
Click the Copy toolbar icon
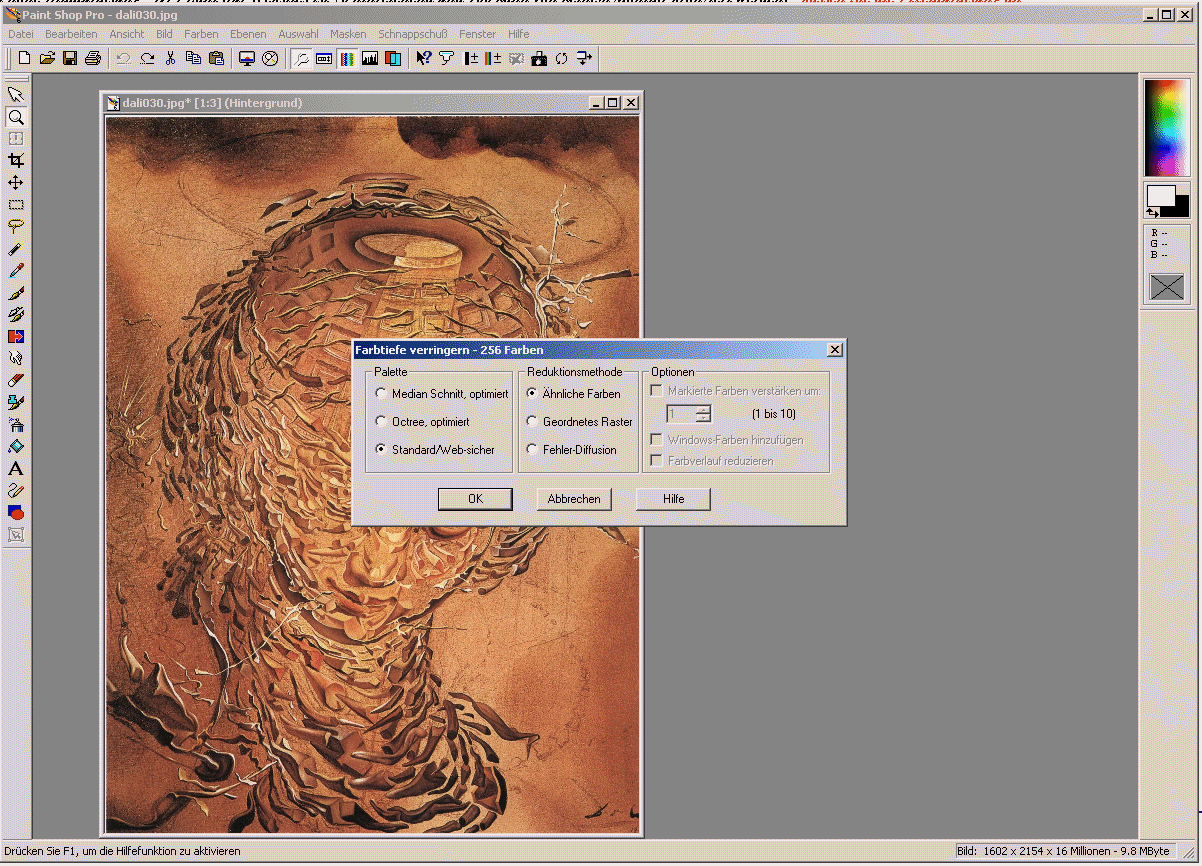pos(193,59)
